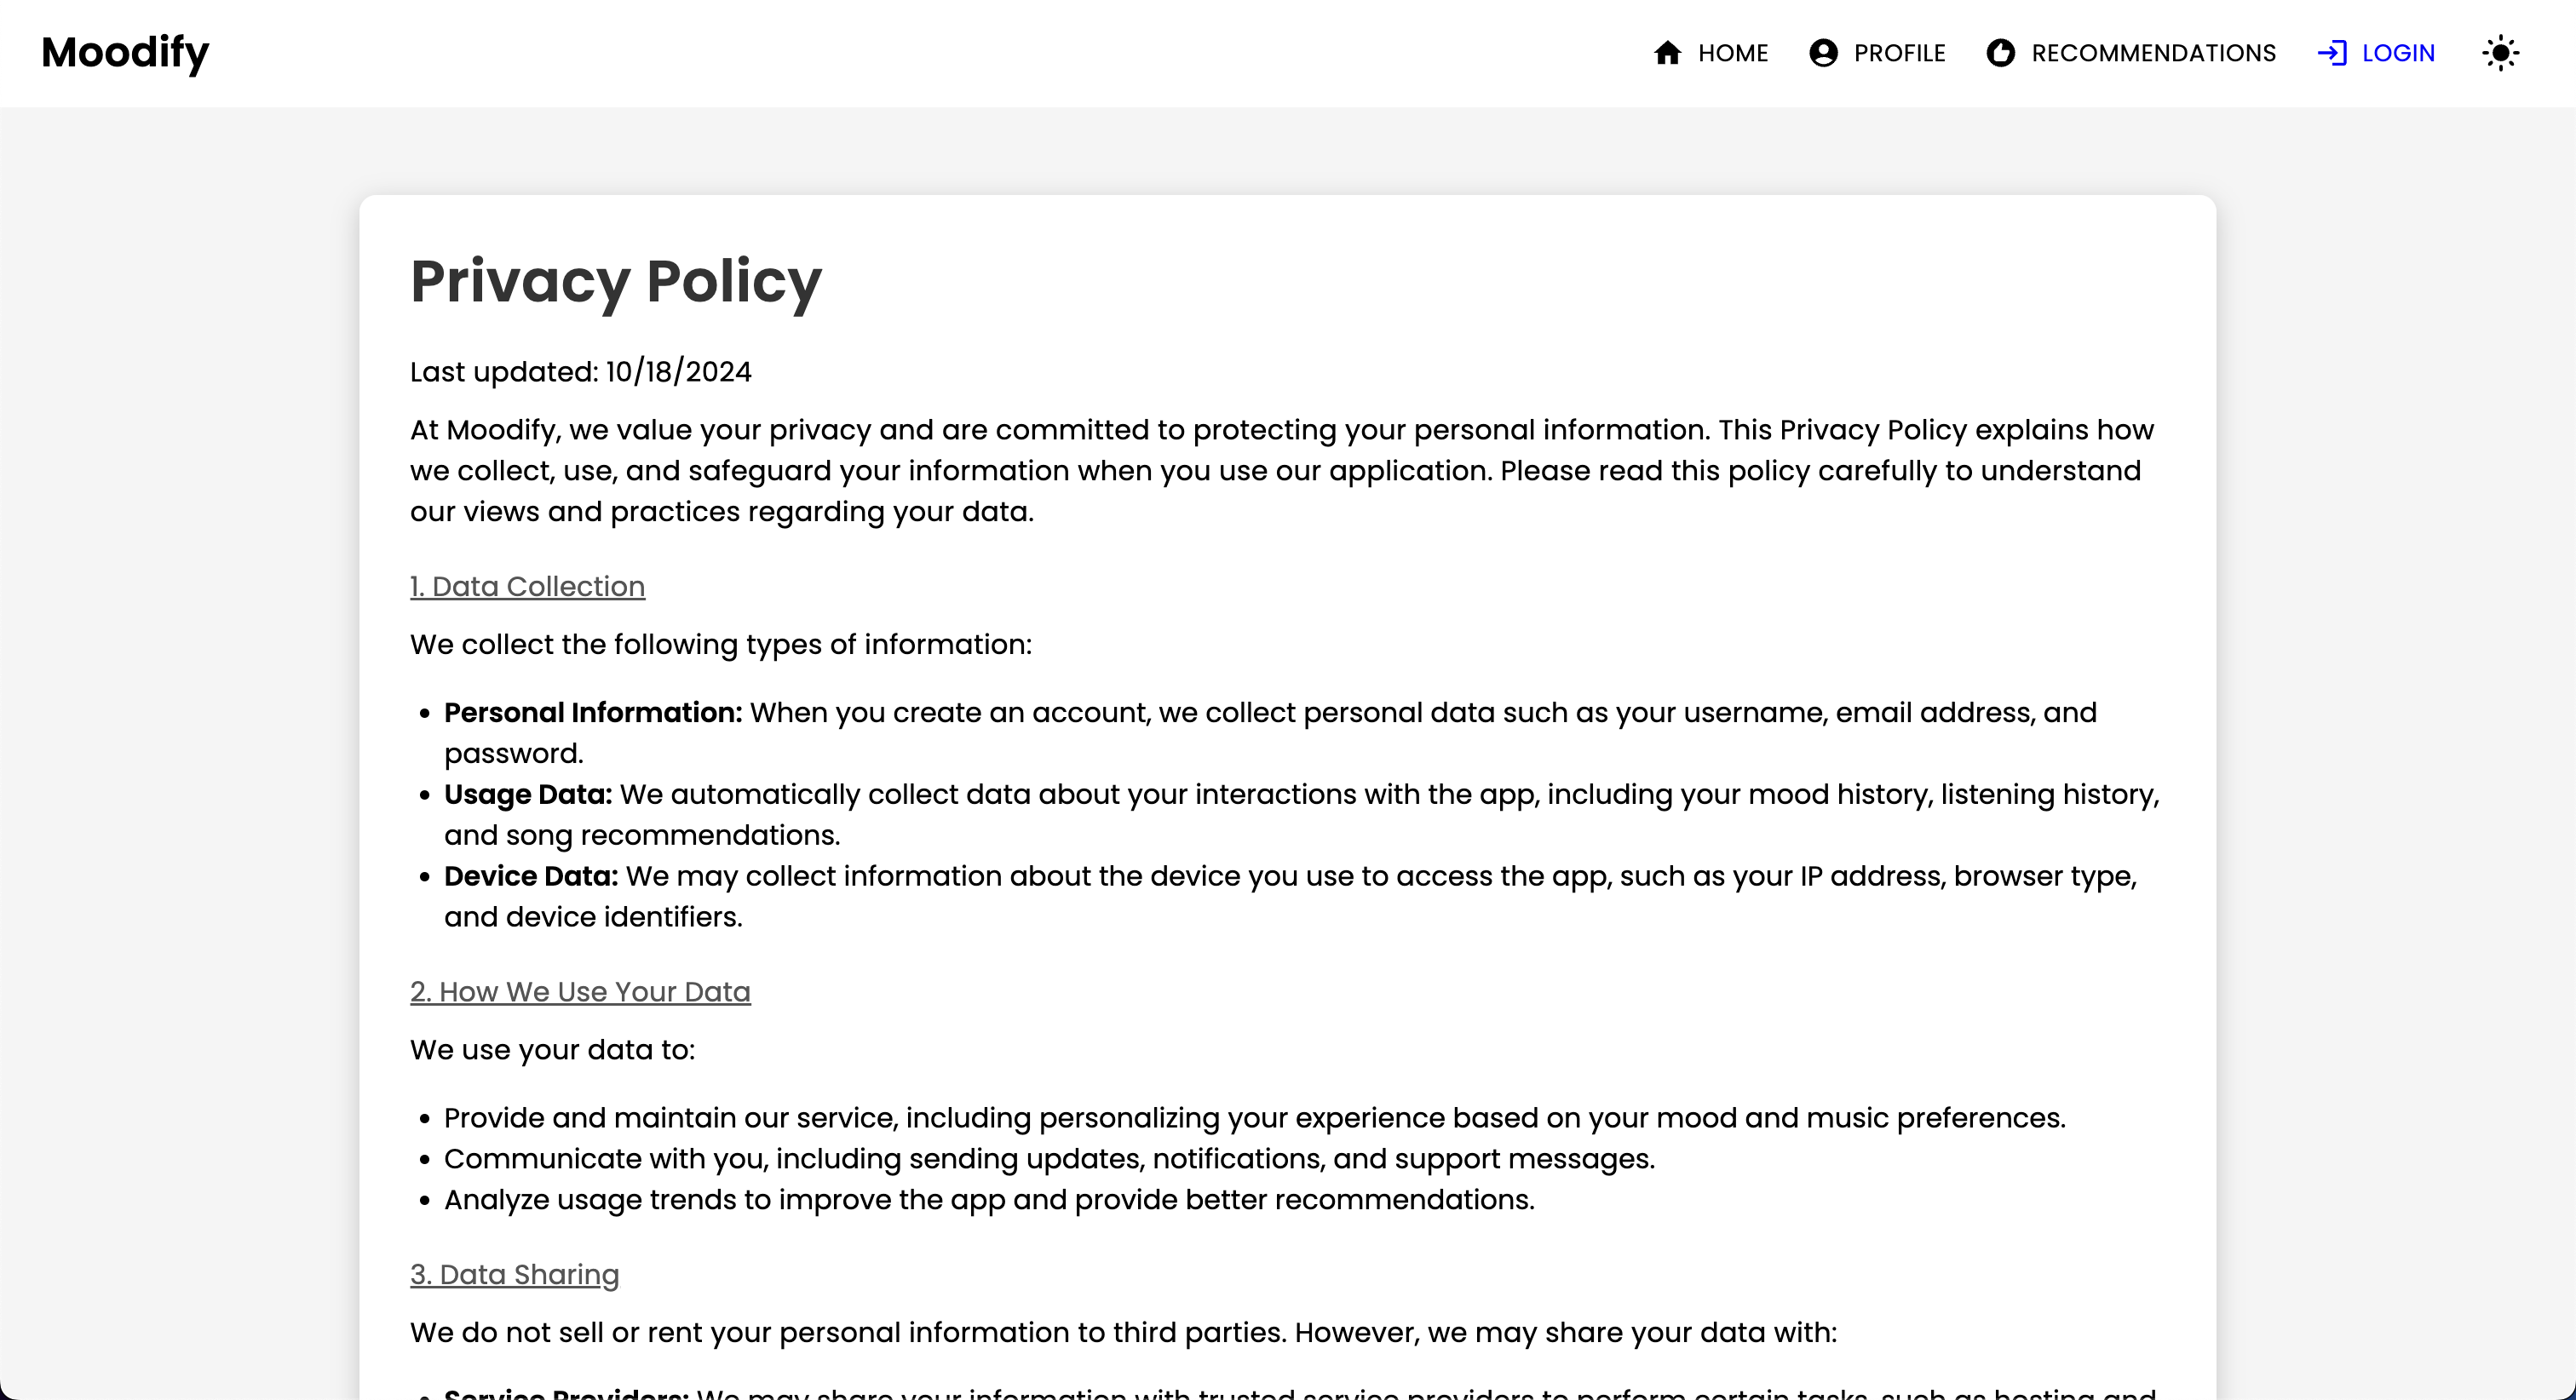Toggle the sun light/dark theme icon
2576x1400 pixels.
pyautogui.click(x=2500, y=53)
